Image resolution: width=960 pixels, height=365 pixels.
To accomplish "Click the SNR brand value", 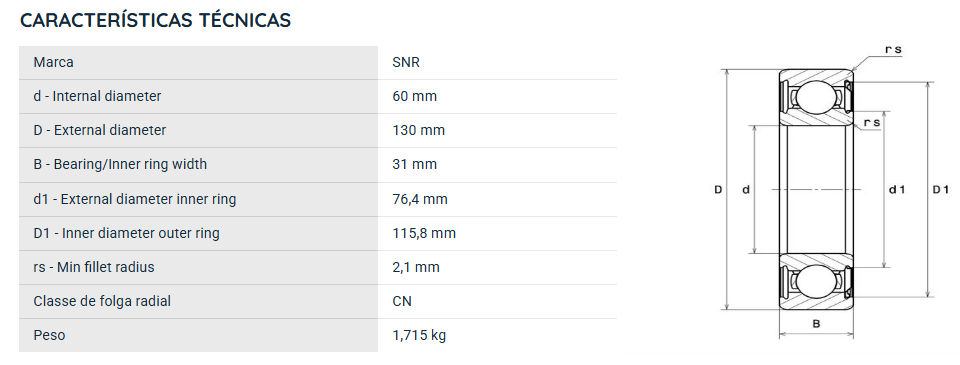I will pos(406,62).
